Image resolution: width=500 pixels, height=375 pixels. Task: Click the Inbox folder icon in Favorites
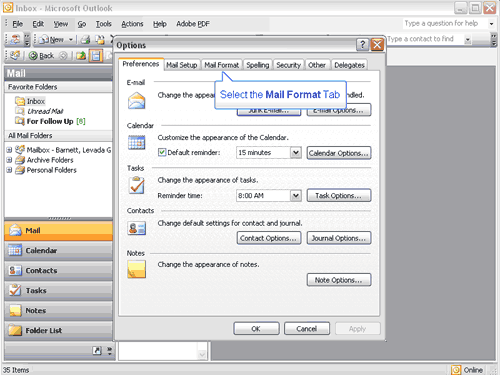[x=20, y=101]
